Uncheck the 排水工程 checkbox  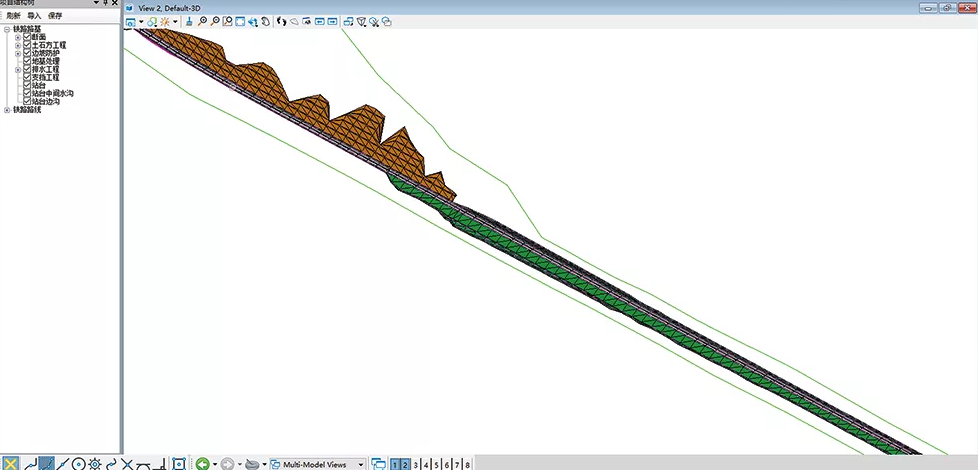[x=27, y=70]
